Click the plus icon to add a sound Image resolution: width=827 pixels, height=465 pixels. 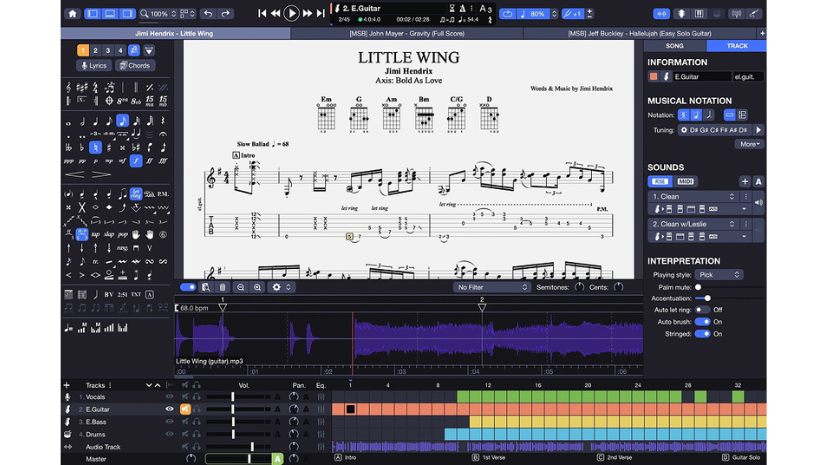[x=744, y=181]
